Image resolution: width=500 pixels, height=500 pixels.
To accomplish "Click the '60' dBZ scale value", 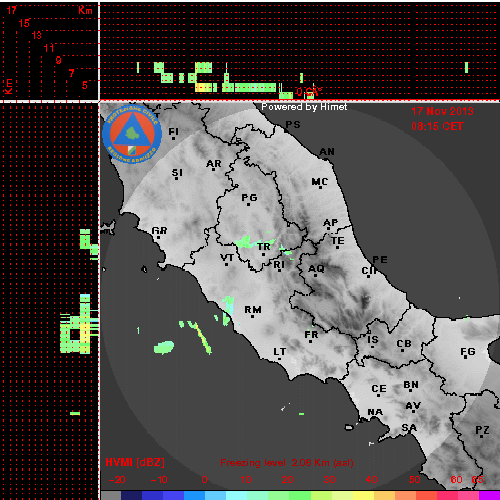I will (x=456, y=480).
